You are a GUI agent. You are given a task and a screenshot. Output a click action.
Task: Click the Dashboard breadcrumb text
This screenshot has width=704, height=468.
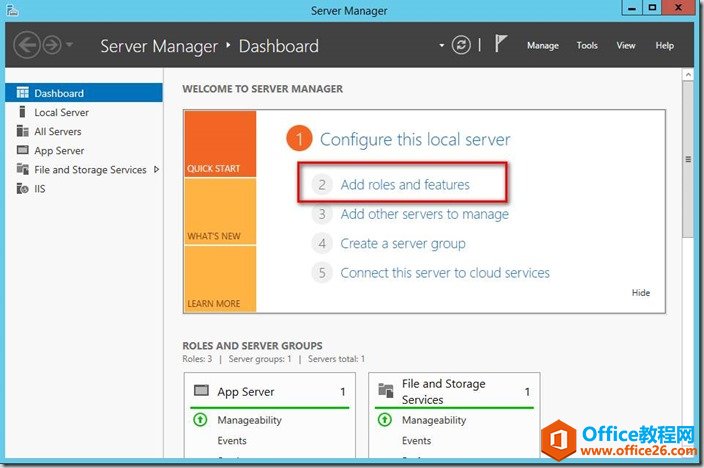[279, 46]
